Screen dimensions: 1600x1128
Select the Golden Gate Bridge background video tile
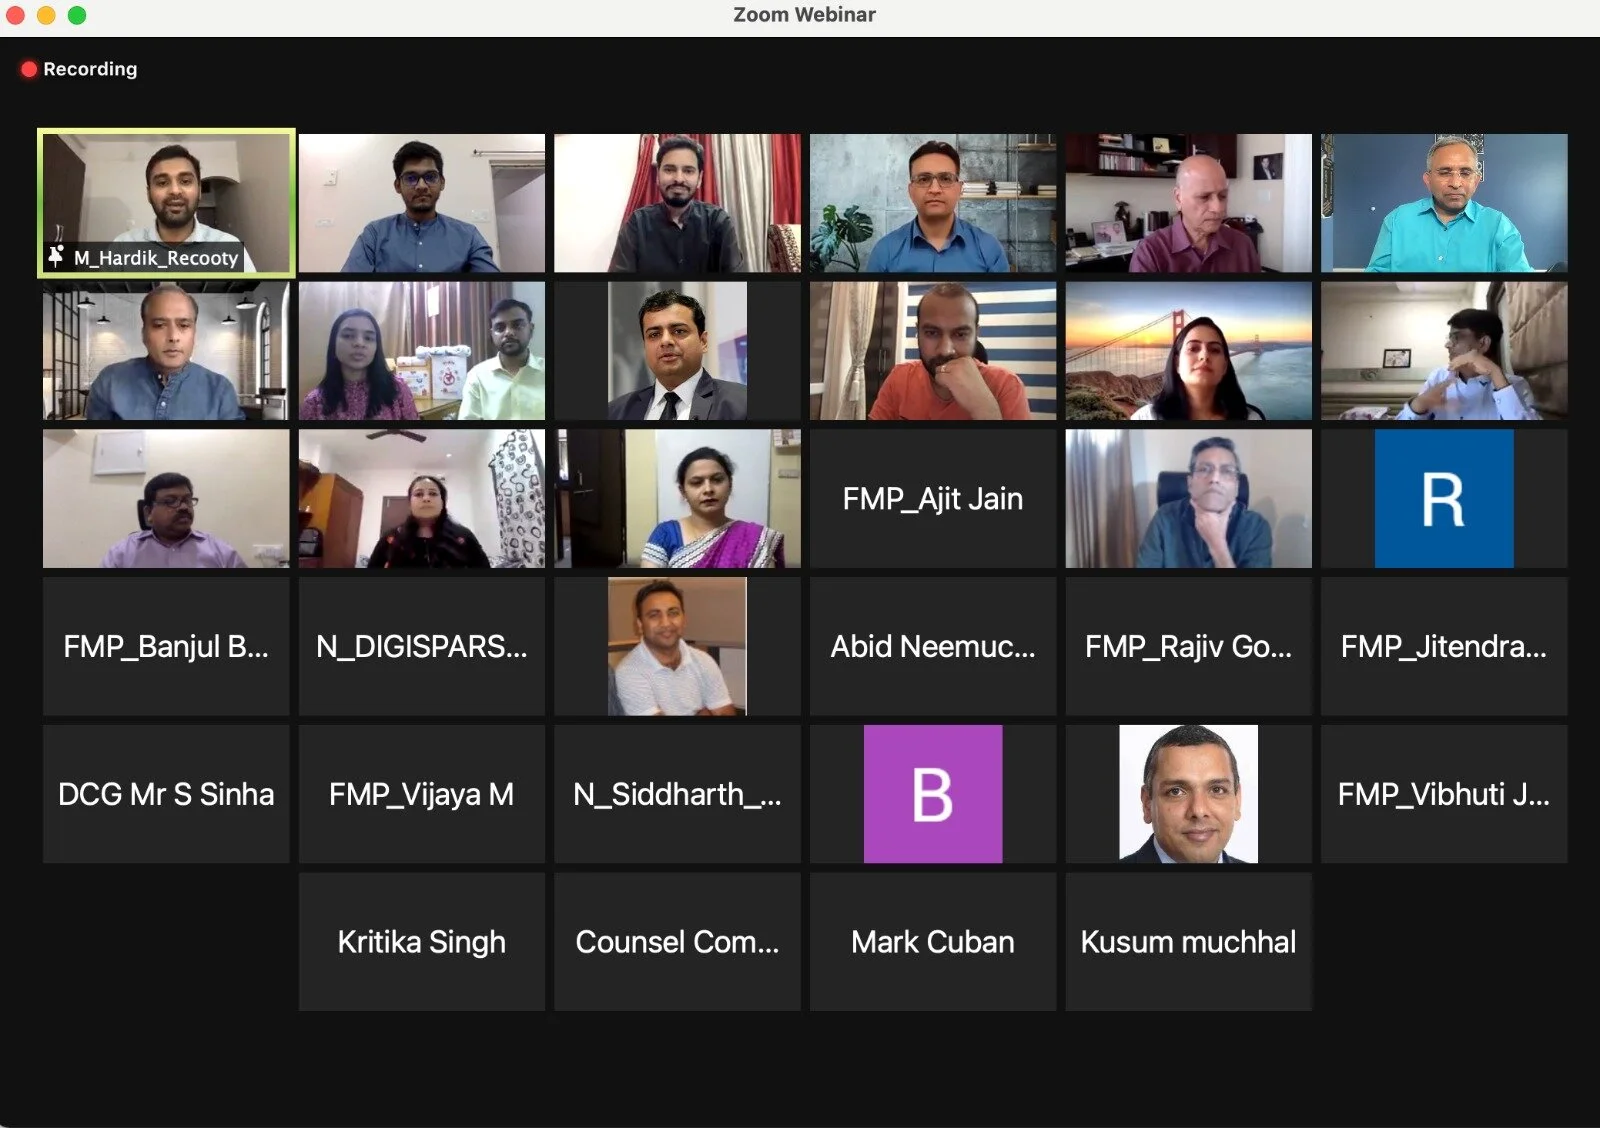(x=1188, y=351)
